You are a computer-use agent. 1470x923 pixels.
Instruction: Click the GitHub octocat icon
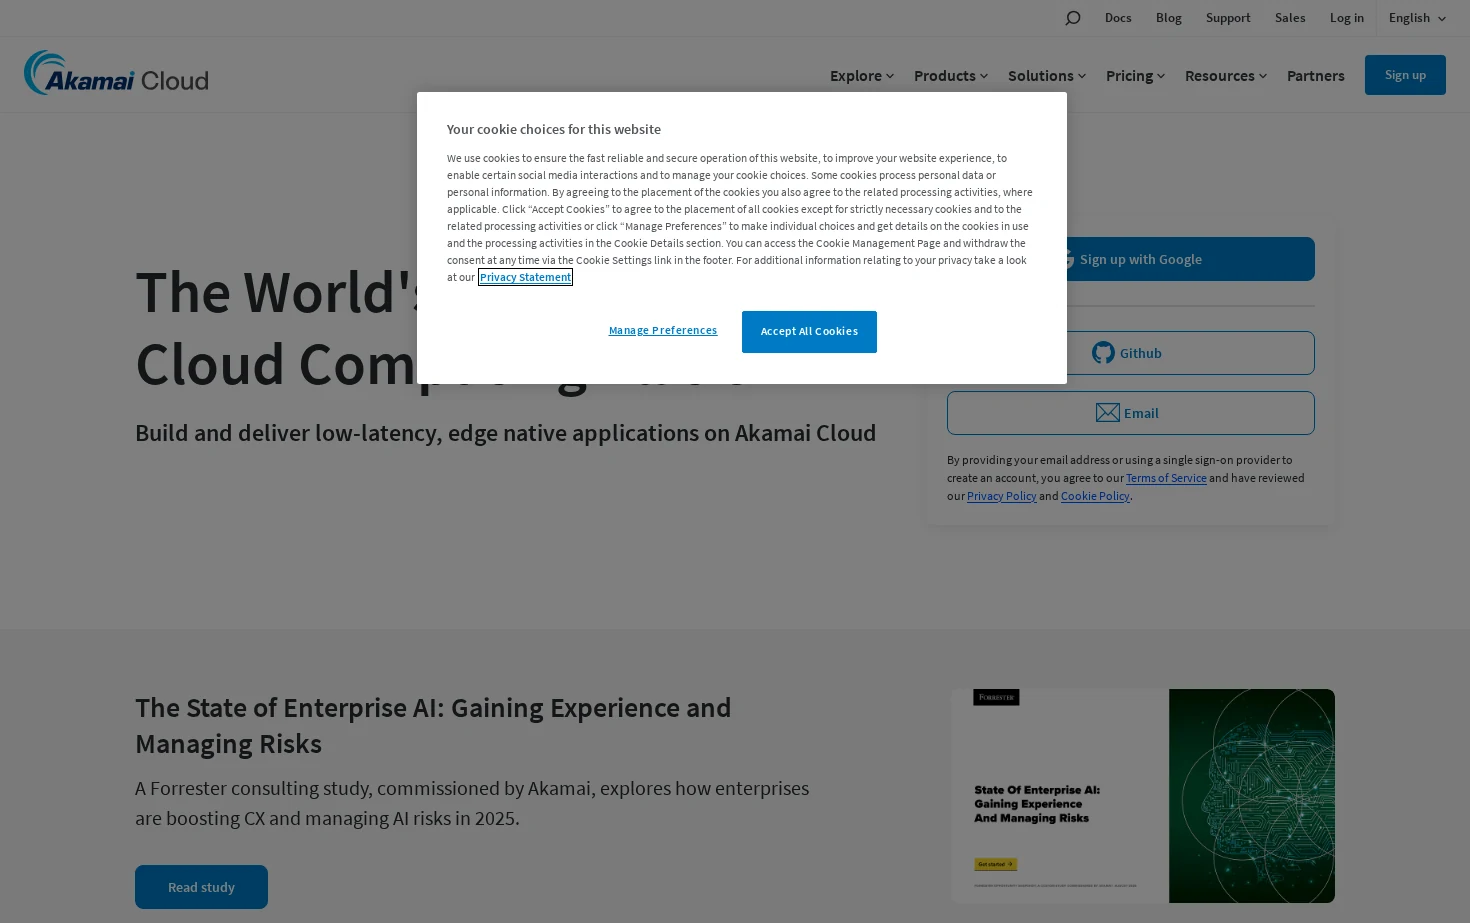[x=1103, y=353]
